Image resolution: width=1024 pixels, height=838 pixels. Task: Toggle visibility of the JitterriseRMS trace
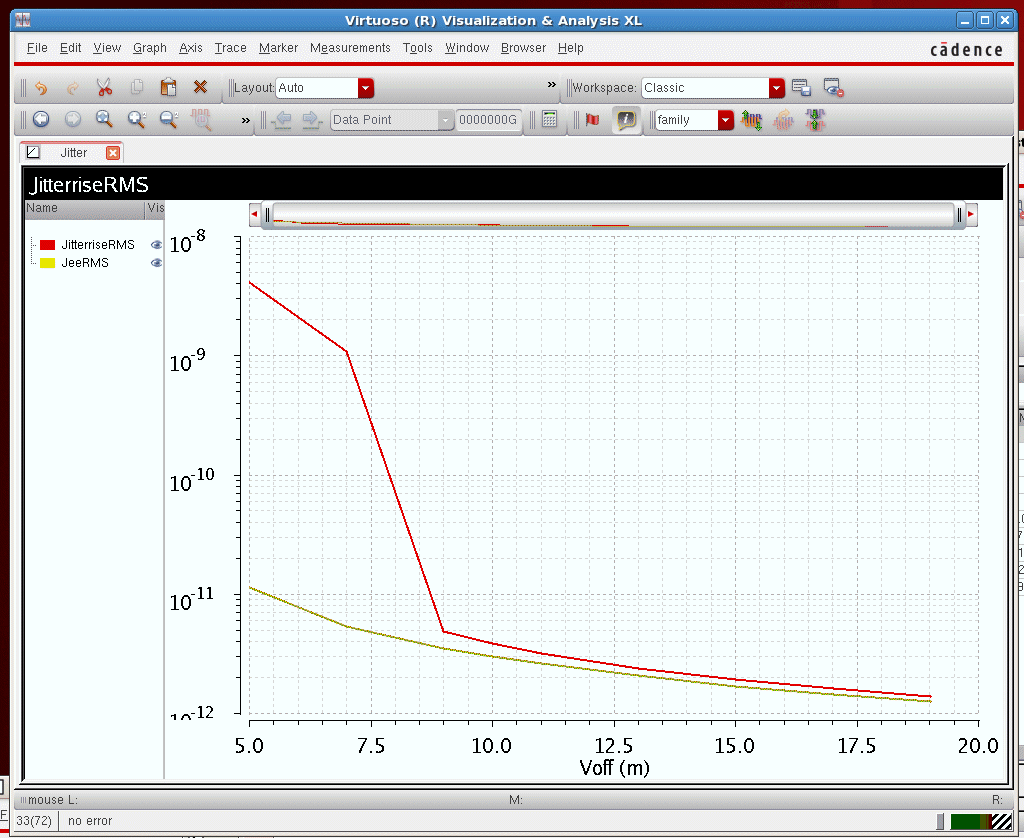click(156, 244)
